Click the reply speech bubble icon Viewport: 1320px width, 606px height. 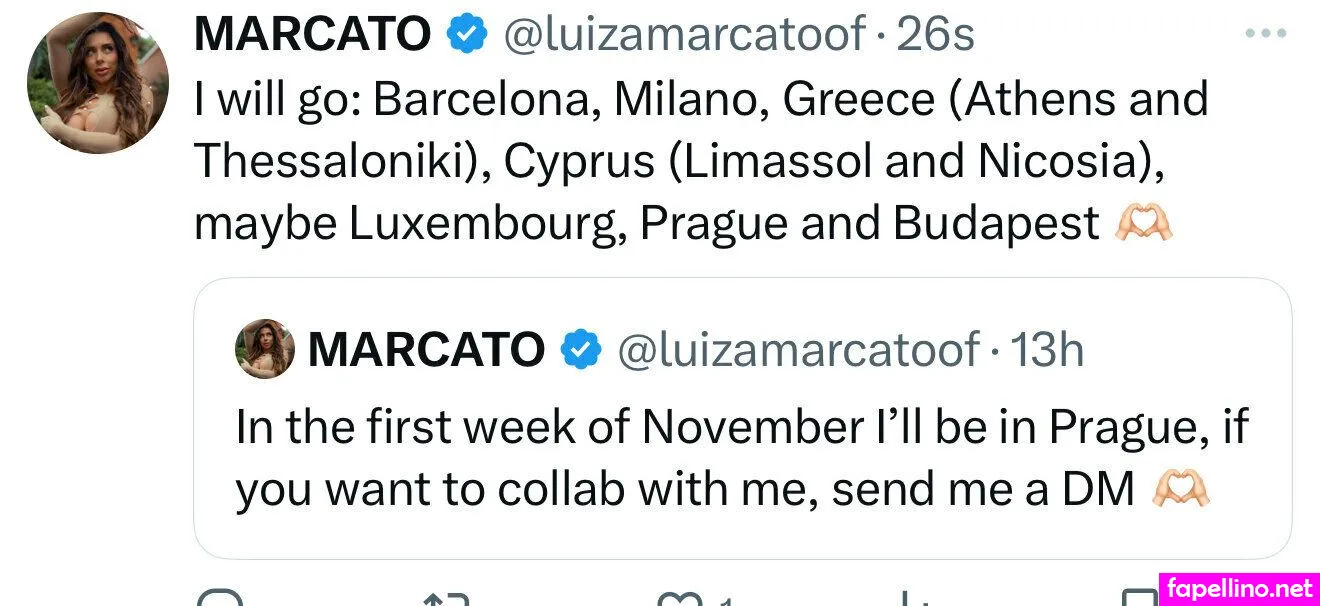[x=221, y=598]
